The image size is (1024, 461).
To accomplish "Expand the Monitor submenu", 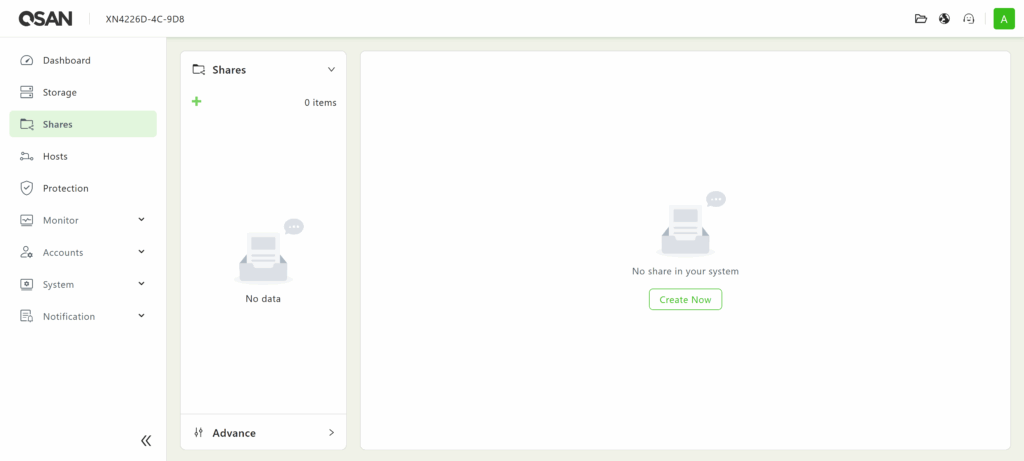I will [x=141, y=220].
